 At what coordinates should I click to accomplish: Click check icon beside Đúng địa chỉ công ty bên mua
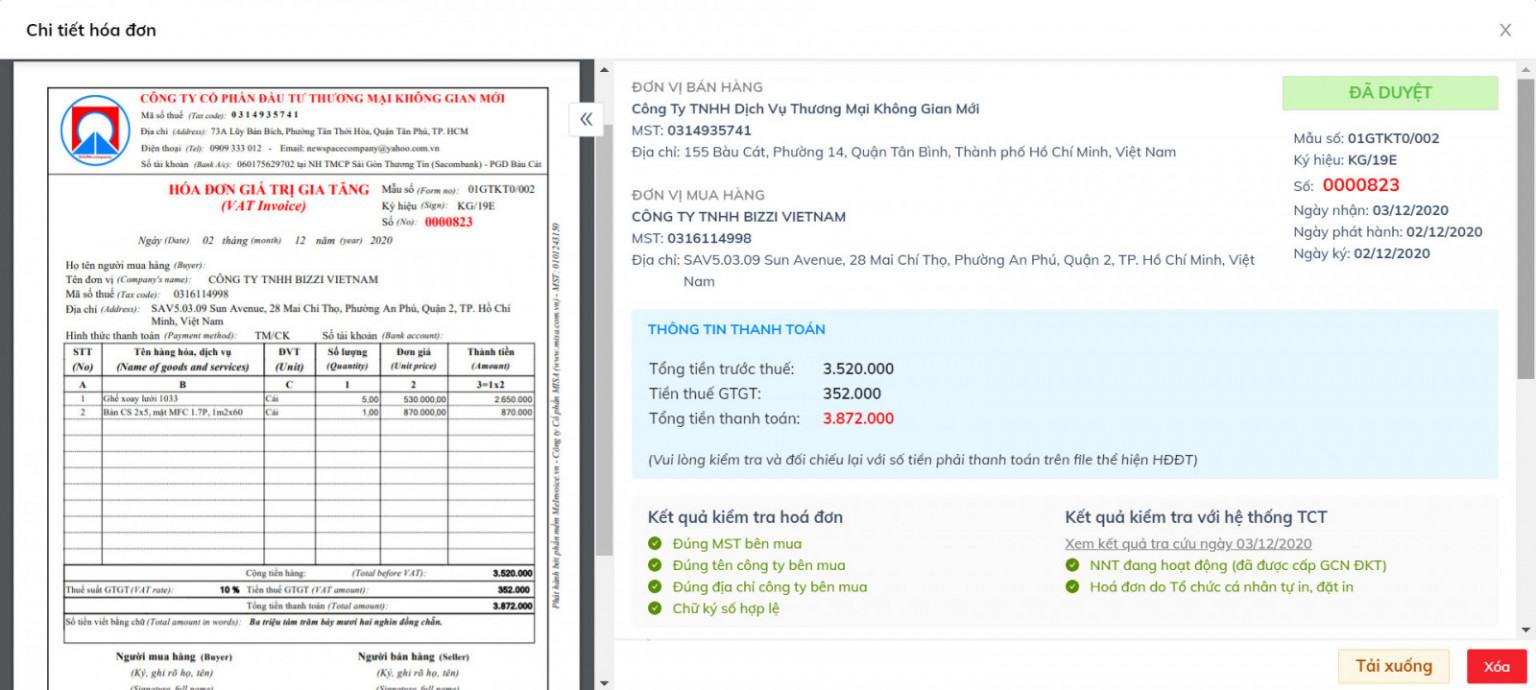point(655,587)
